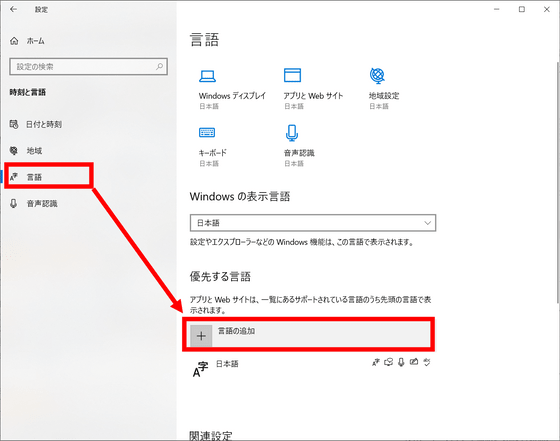560x441 pixels.
Task: Click speech recognition feature icon for 日本語
Action: (x=401, y=362)
